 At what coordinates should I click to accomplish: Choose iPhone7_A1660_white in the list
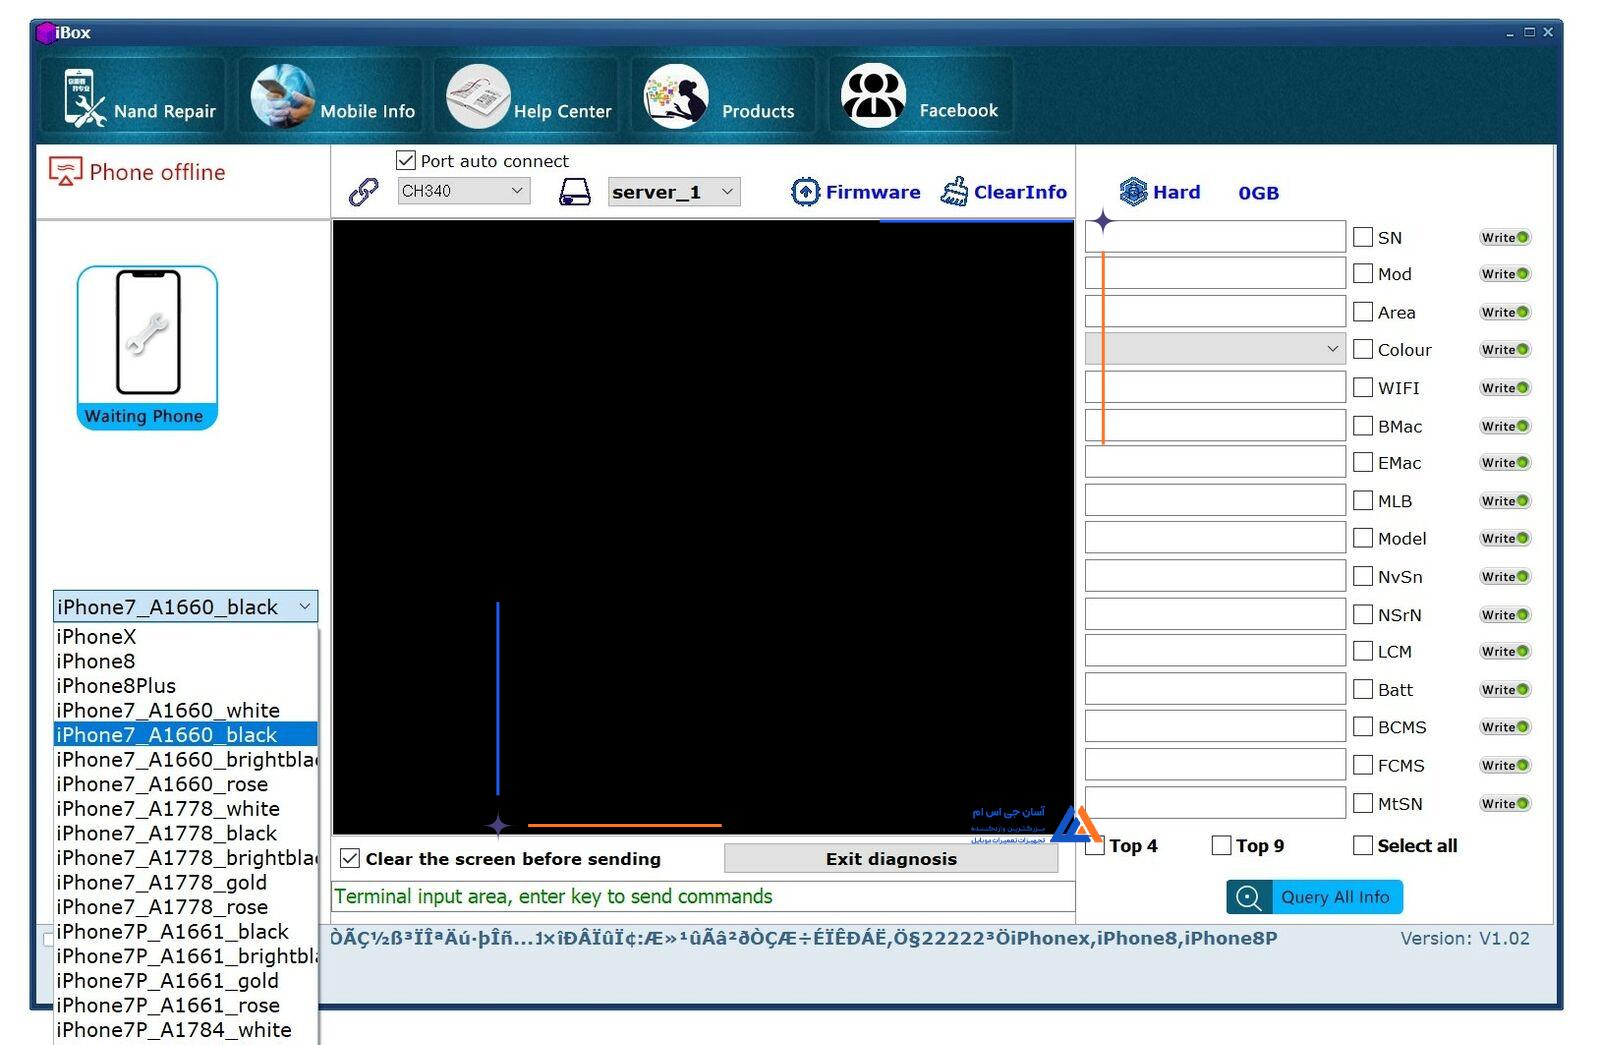(x=186, y=711)
